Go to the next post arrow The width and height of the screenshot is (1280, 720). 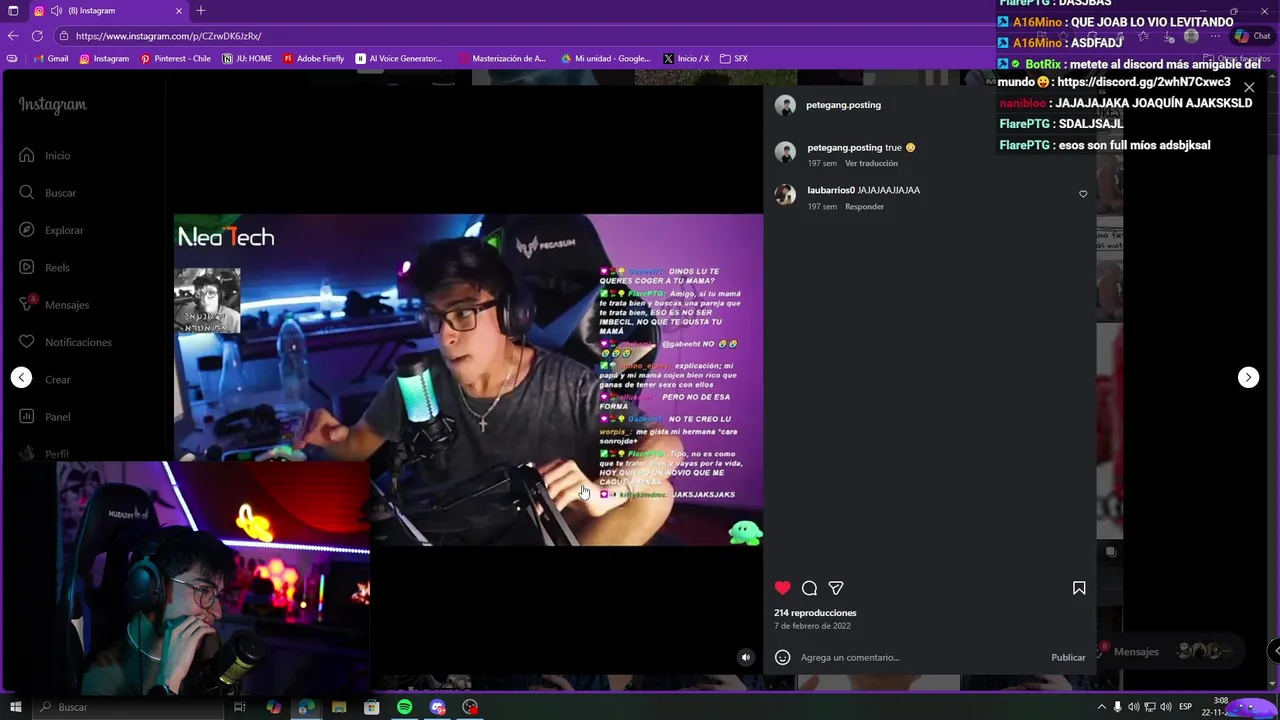1248,377
